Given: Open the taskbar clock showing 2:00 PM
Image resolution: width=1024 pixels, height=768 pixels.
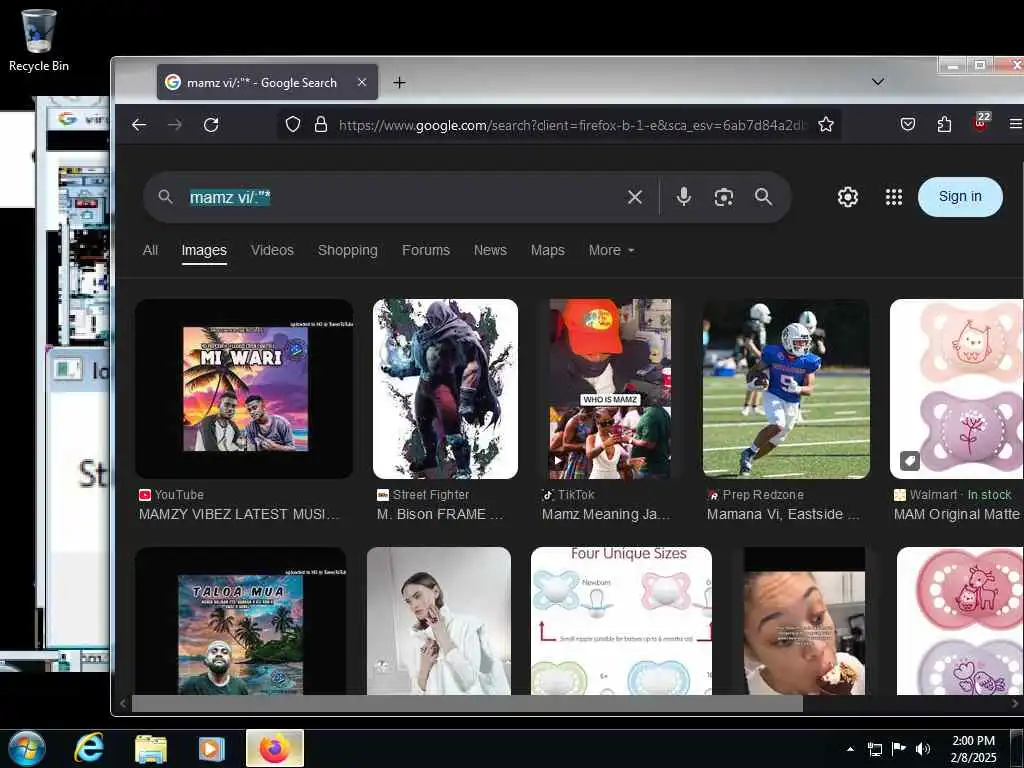Looking at the screenshot, I should pos(973,749).
